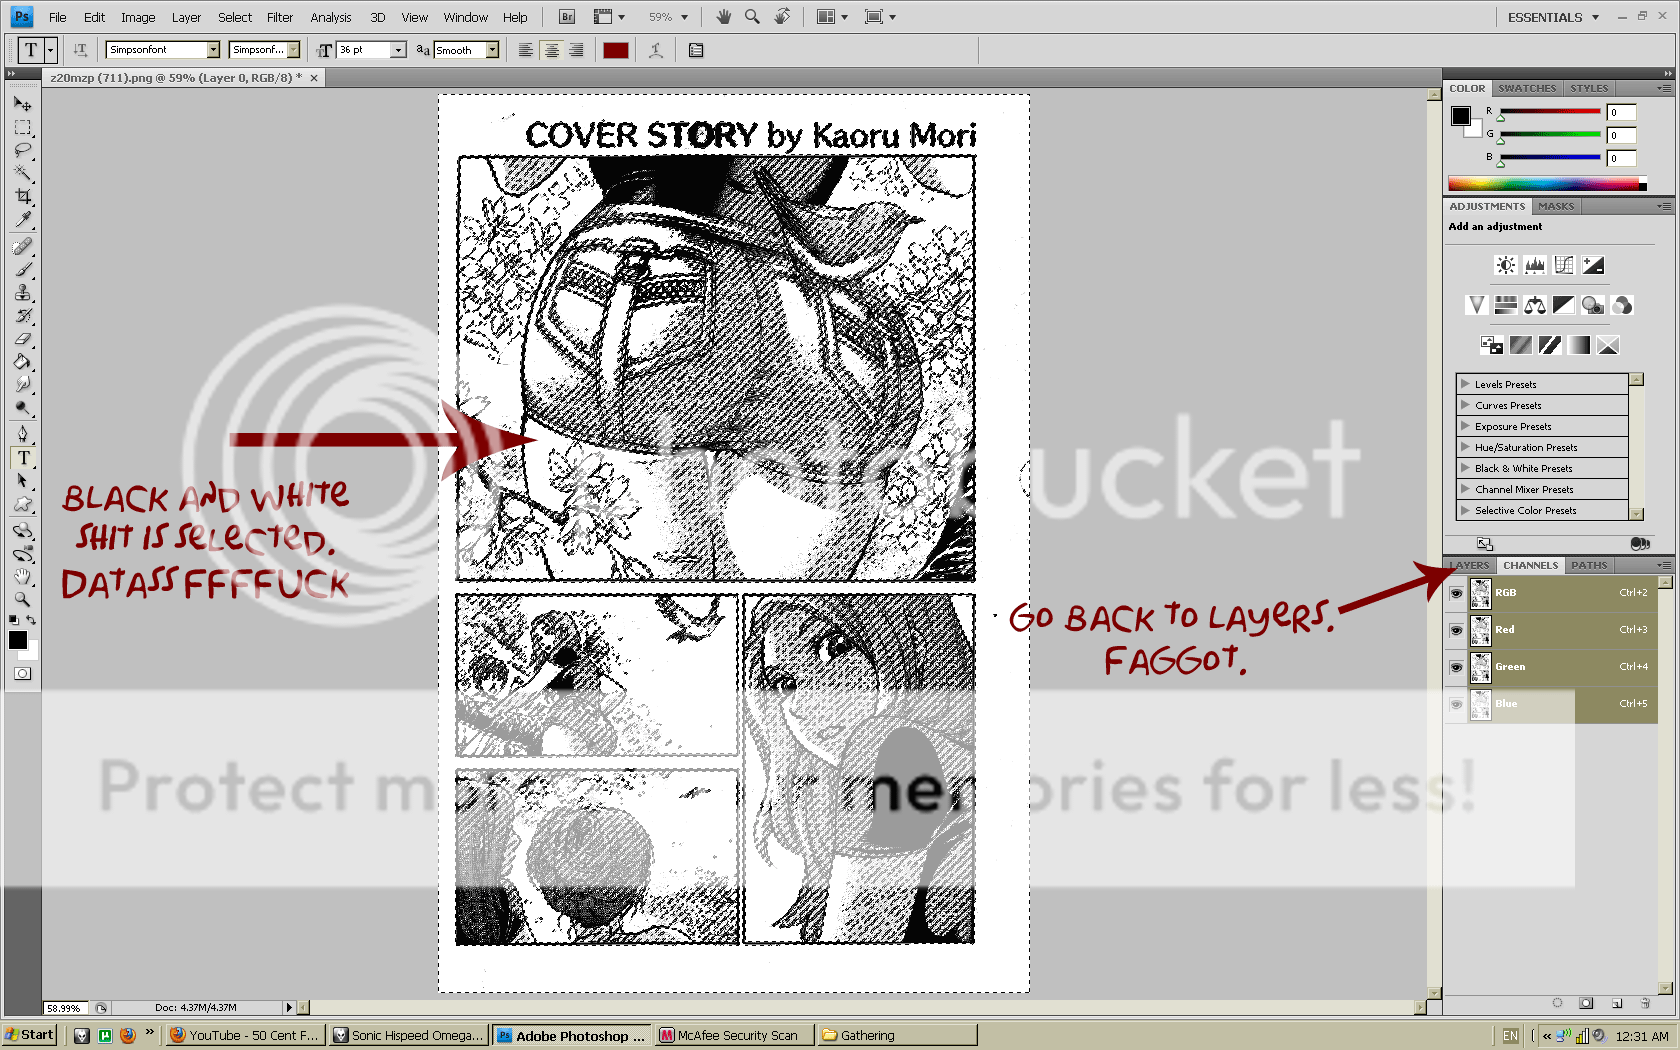This screenshot has width=1680, height=1050.
Task: Select the Lasso tool
Action: tap(23, 151)
